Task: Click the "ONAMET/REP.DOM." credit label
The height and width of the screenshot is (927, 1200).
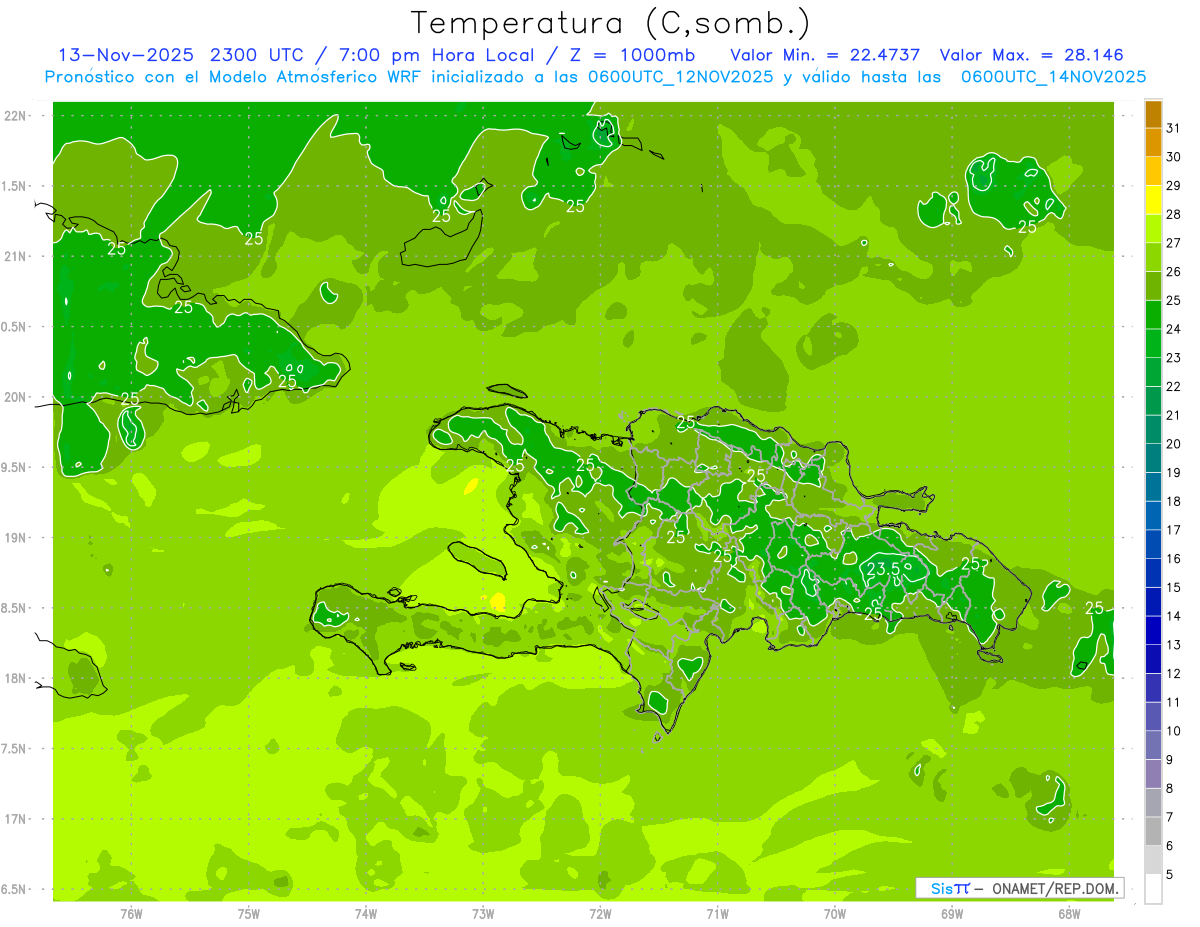Action: (1054, 888)
